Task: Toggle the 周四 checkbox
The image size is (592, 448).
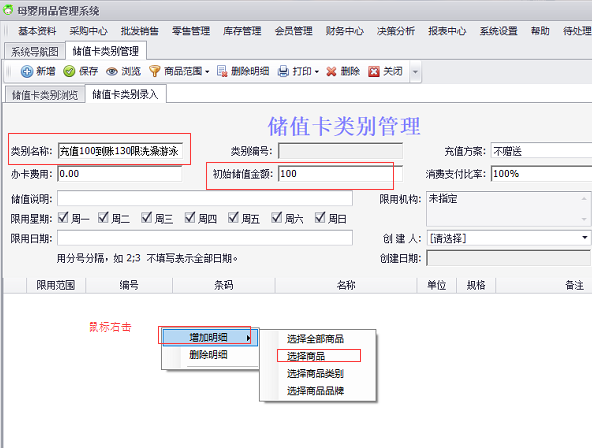Action: pyautogui.click(x=190, y=218)
